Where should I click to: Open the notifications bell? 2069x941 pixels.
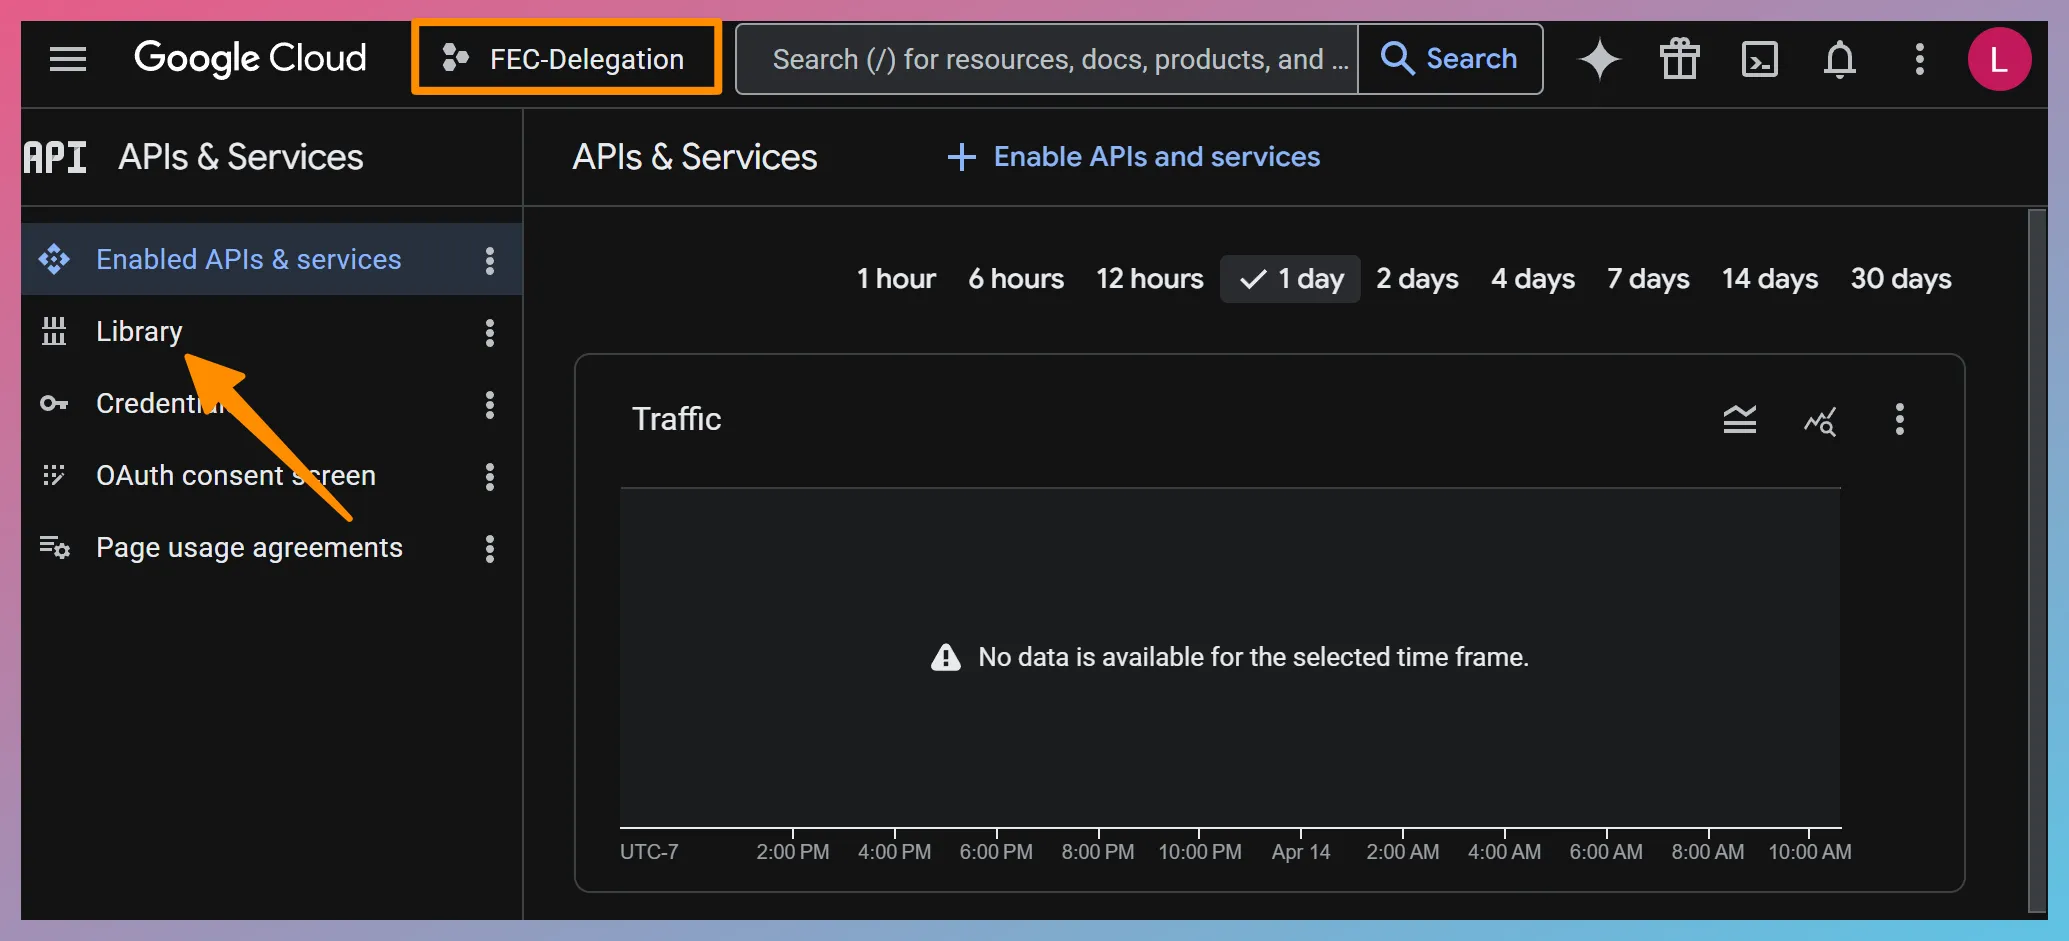pyautogui.click(x=1839, y=59)
